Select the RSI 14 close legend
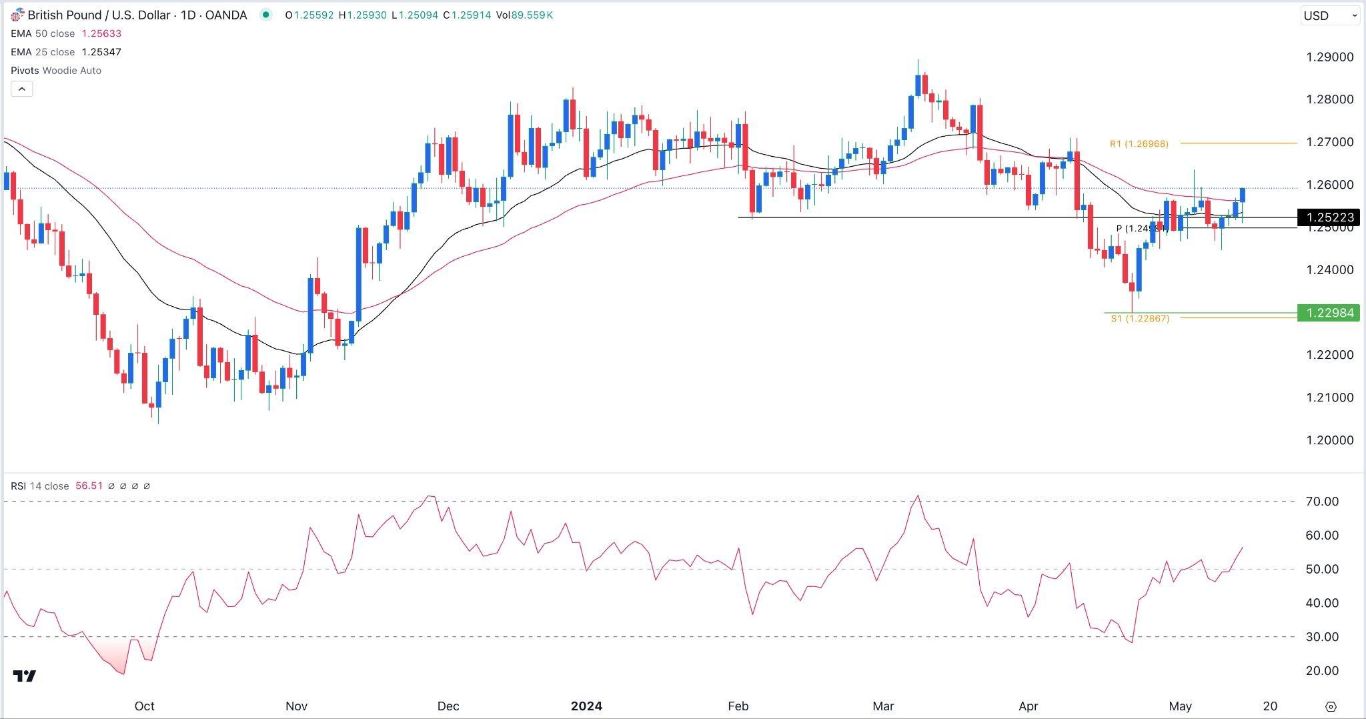 pos(40,486)
